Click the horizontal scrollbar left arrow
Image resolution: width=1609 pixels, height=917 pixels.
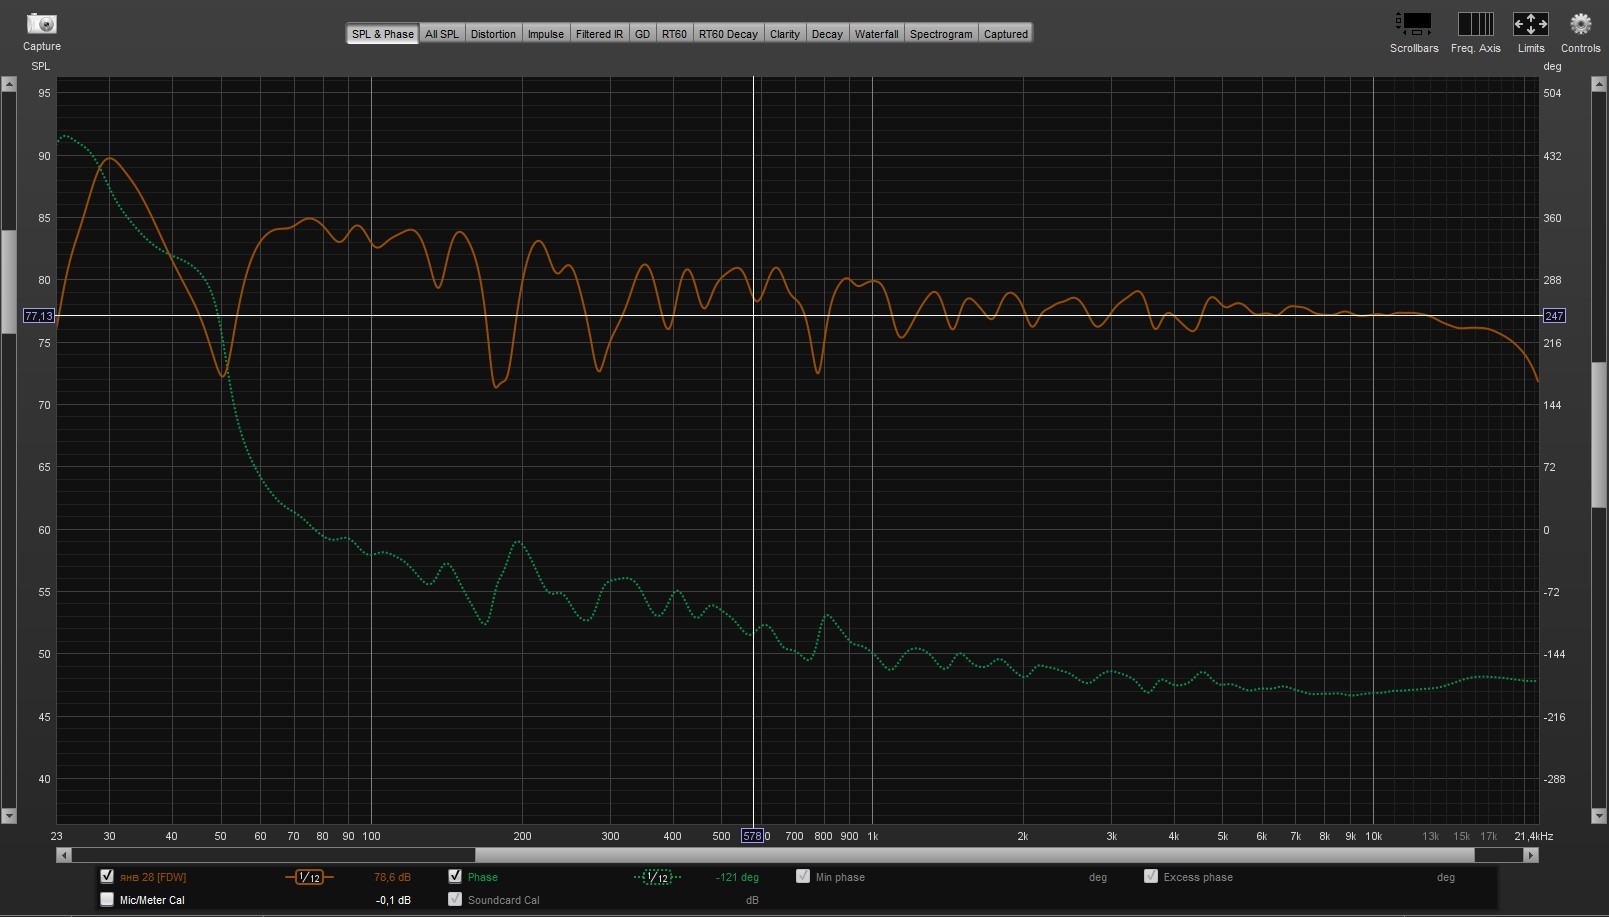64,855
